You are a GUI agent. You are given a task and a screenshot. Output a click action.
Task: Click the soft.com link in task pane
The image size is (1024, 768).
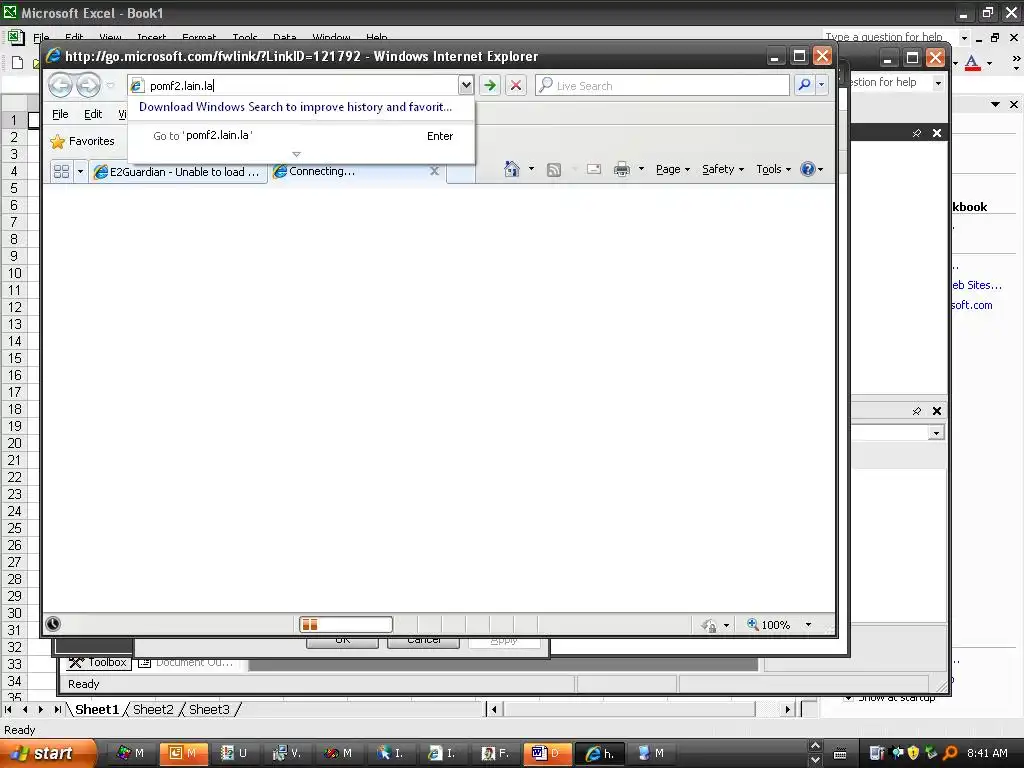[972, 305]
